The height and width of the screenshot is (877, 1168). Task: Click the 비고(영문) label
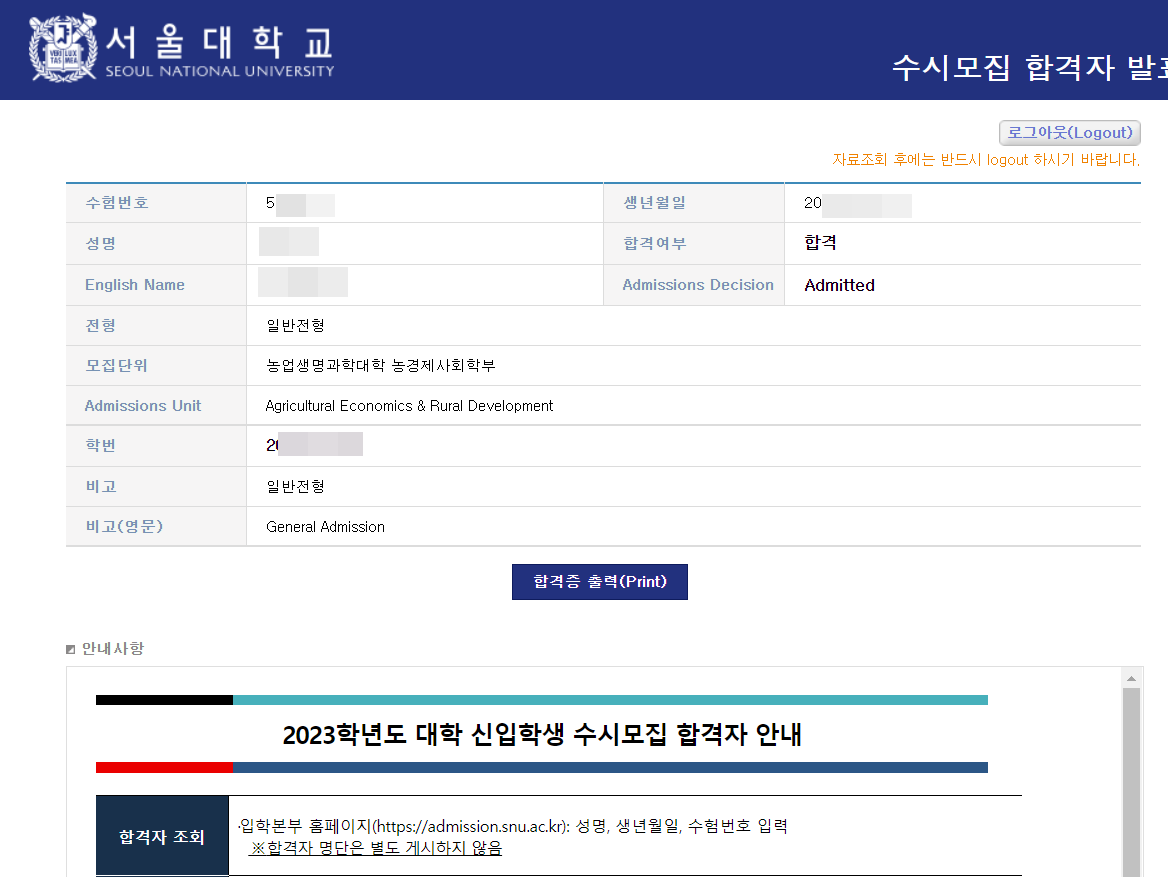[124, 527]
